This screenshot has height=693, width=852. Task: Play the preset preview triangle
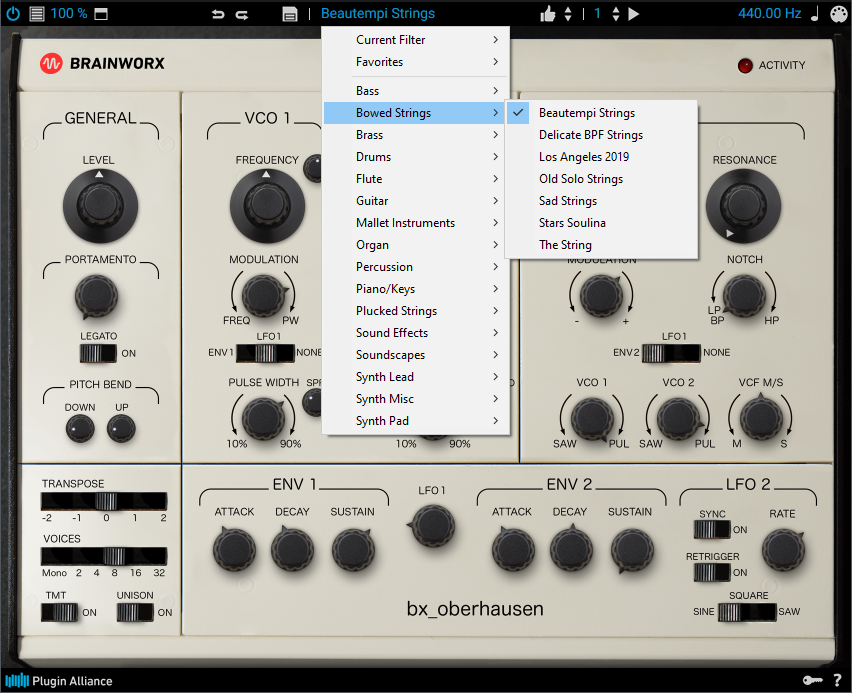point(634,14)
